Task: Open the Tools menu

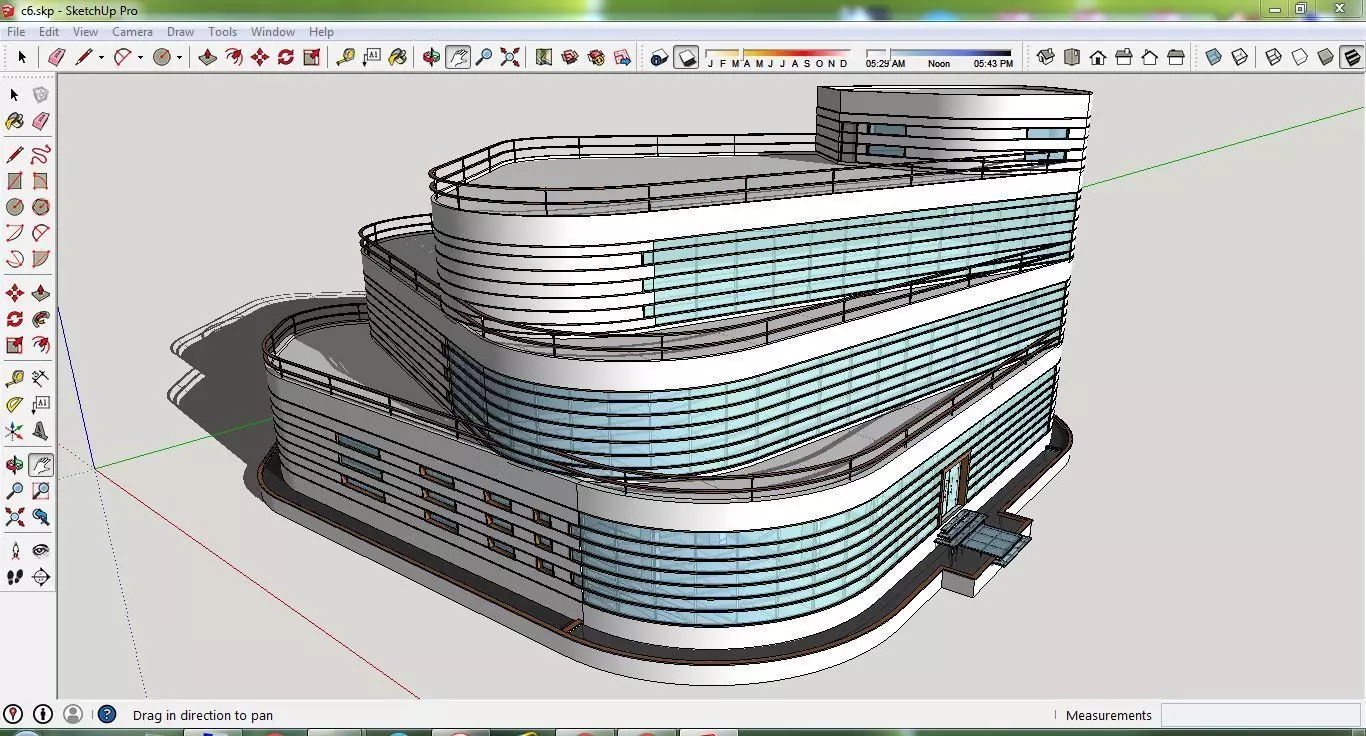Action: click(x=222, y=32)
